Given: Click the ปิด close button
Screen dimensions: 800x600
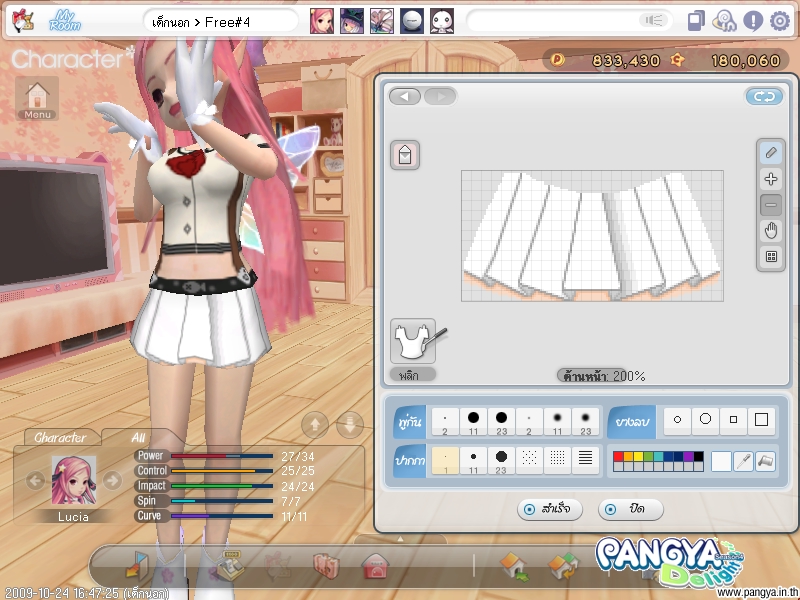Looking at the screenshot, I should point(631,509).
